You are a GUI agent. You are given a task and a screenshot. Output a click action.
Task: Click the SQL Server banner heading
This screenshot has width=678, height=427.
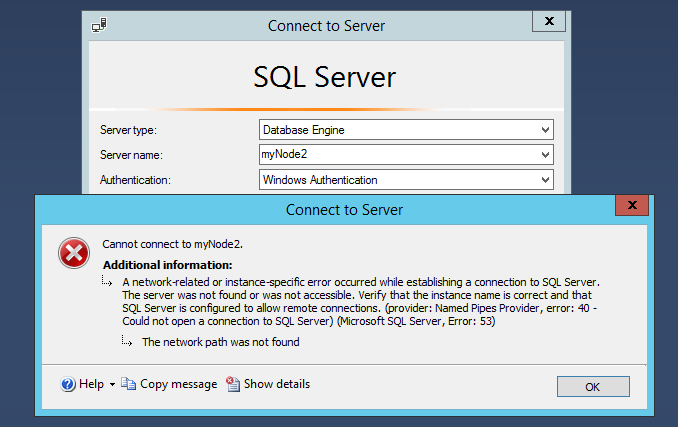(x=325, y=76)
